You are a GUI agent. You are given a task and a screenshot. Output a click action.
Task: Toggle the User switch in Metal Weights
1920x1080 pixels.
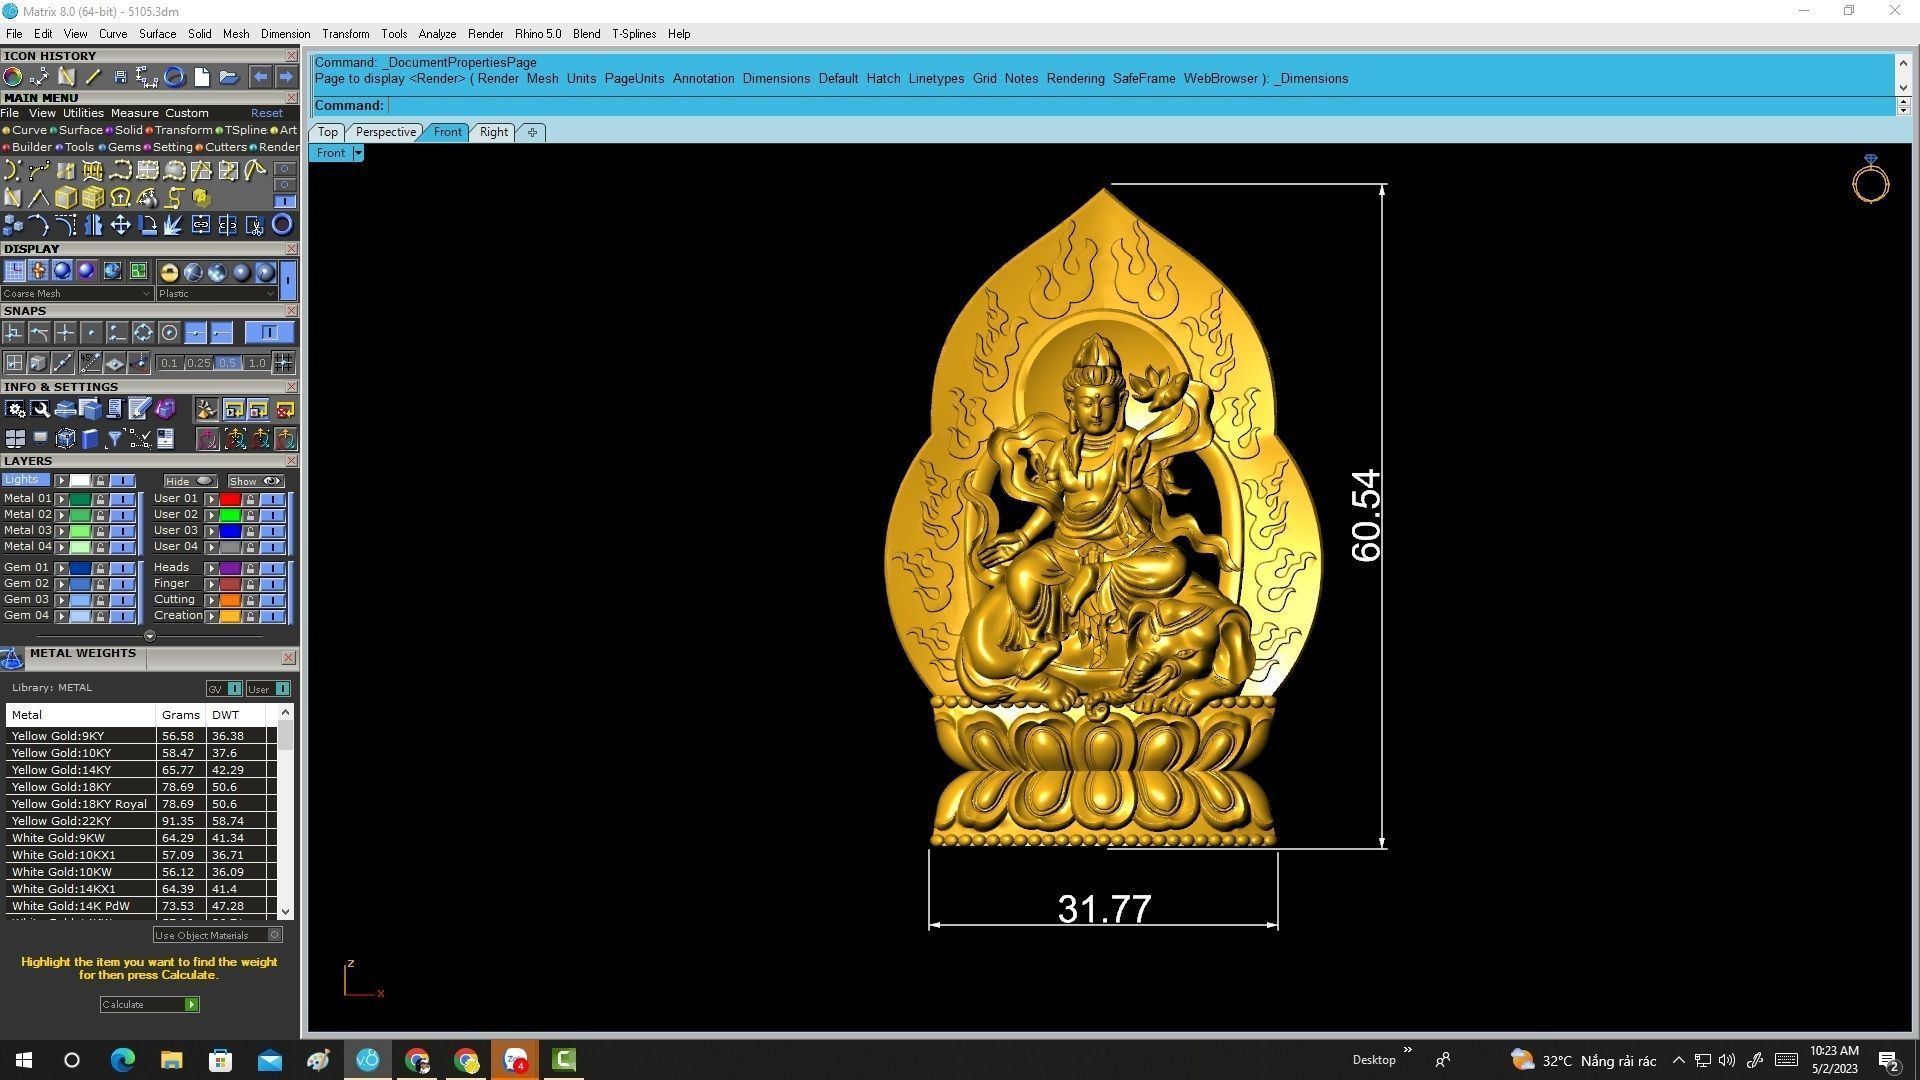(268, 689)
